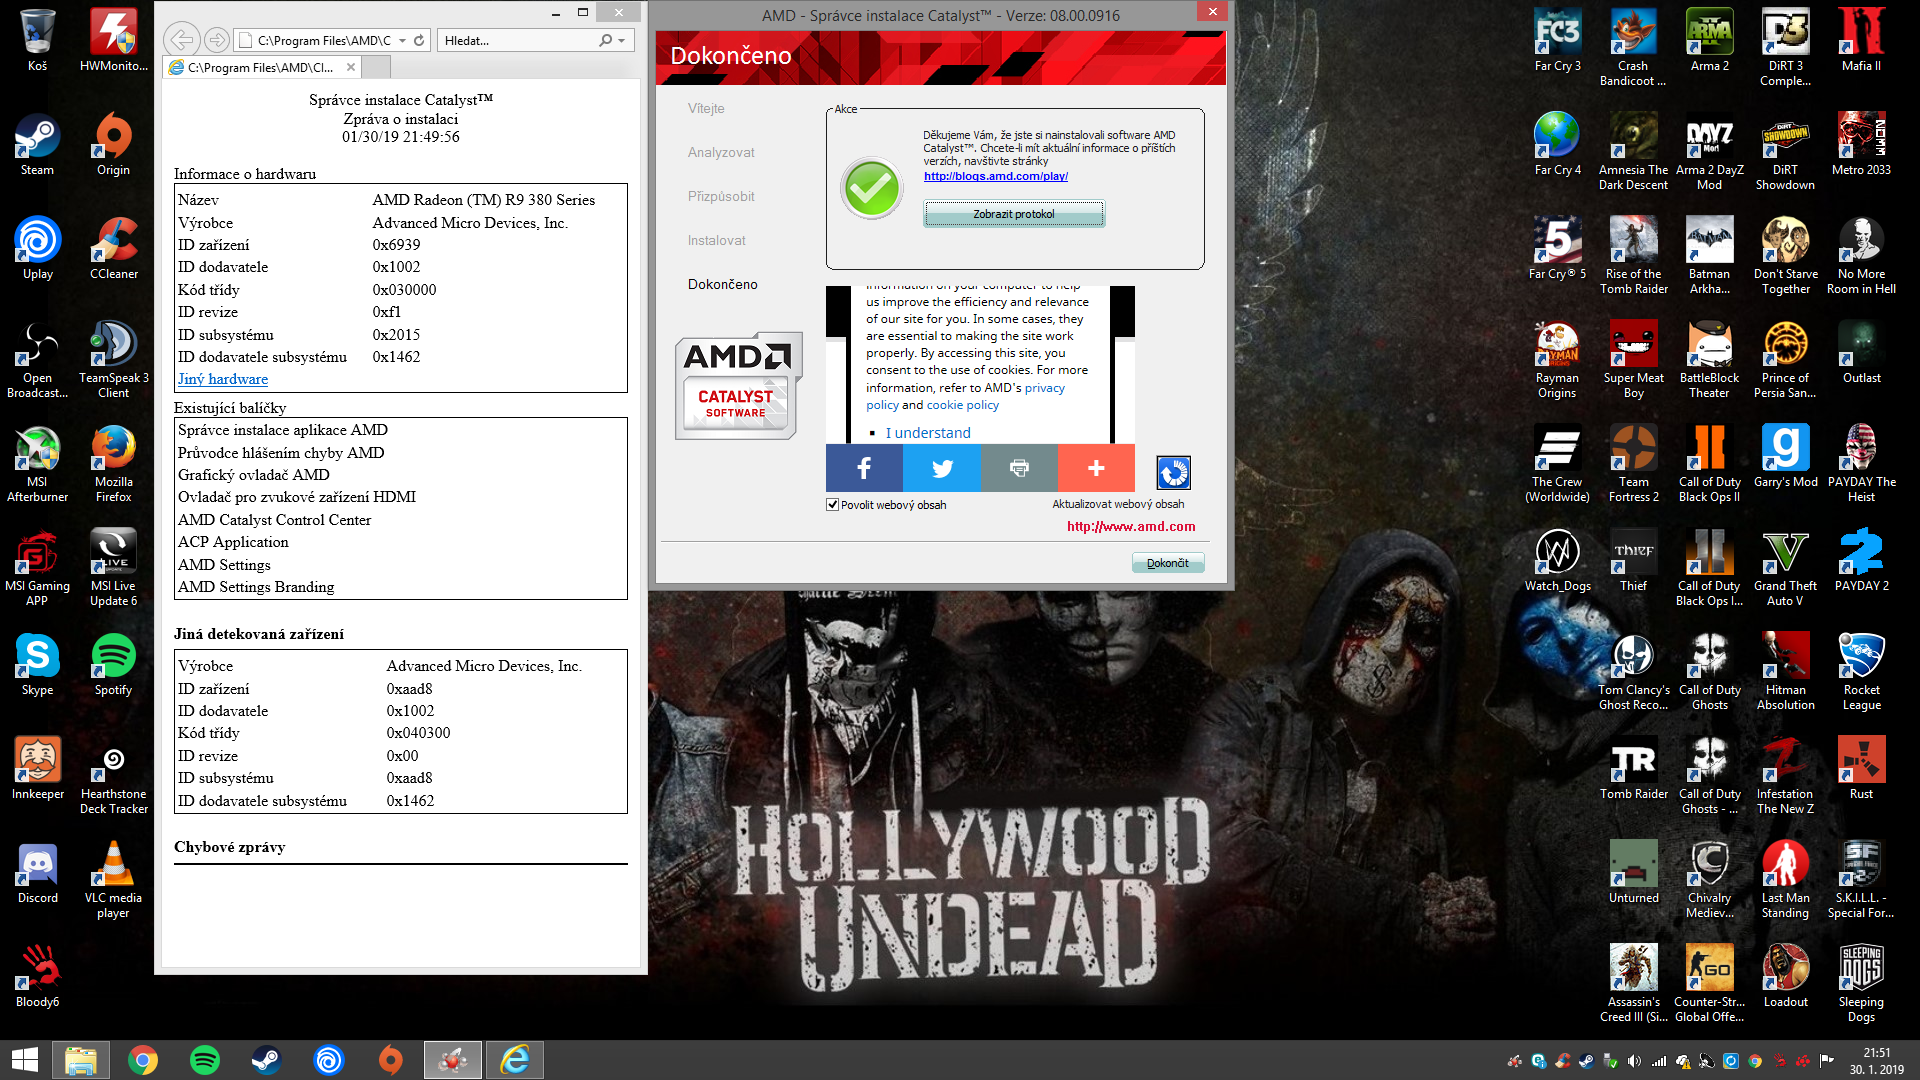Open Counter-Strike Global Offensive shortcut
The width and height of the screenshot is (1920, 1080).
point(1709,984)
